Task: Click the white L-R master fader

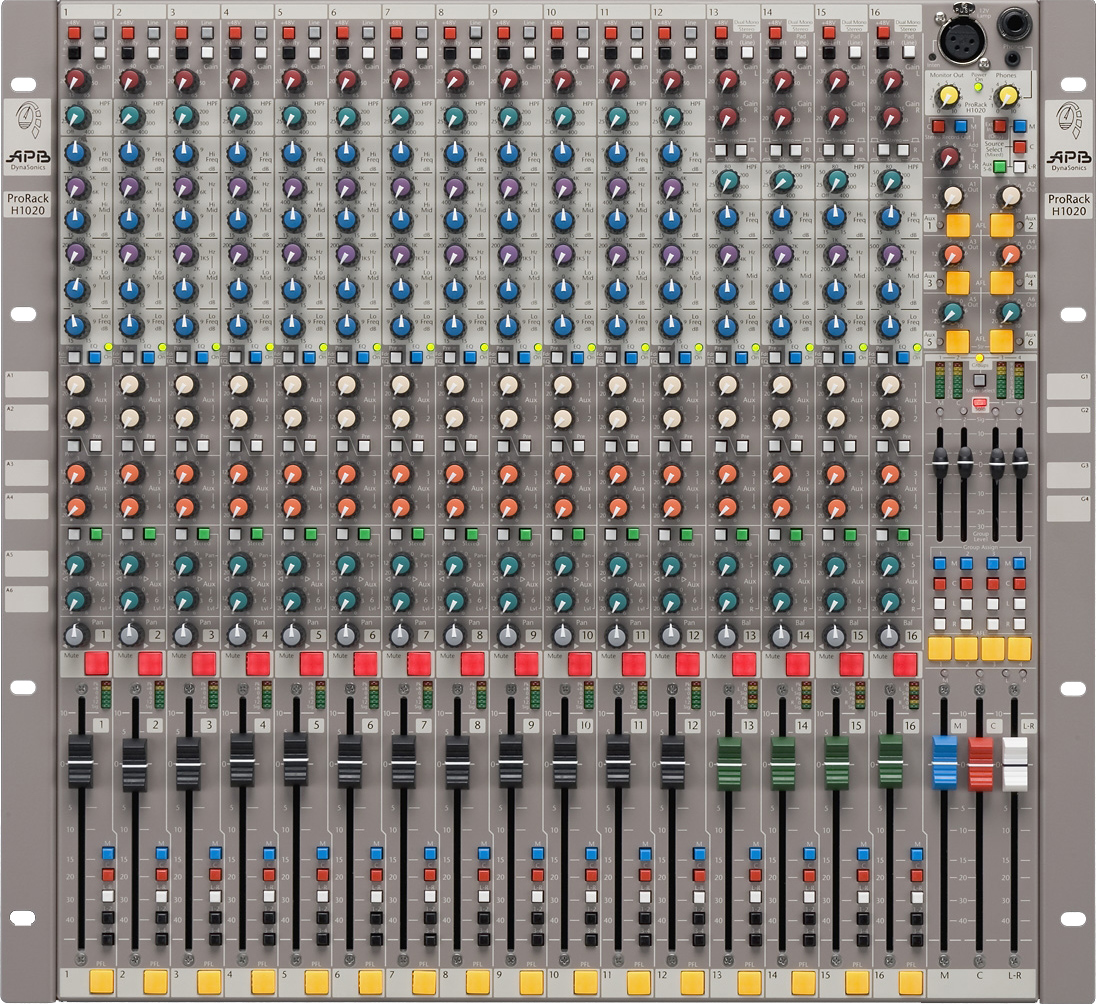Action: [x=1016, y=764]
